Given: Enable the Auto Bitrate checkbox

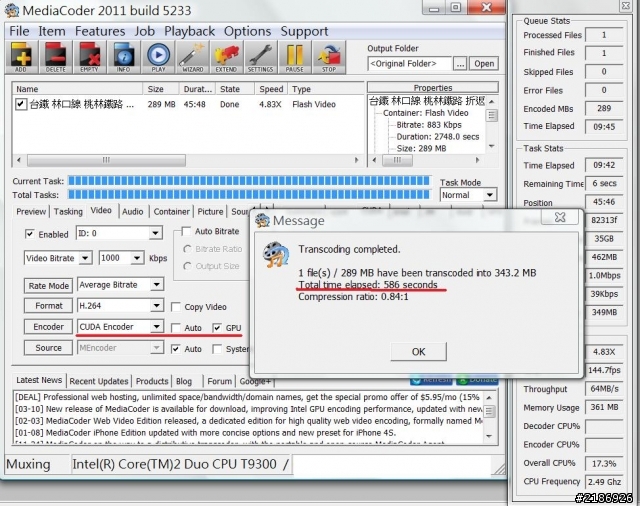Looking at the screenshot, I should click(186, 231).
